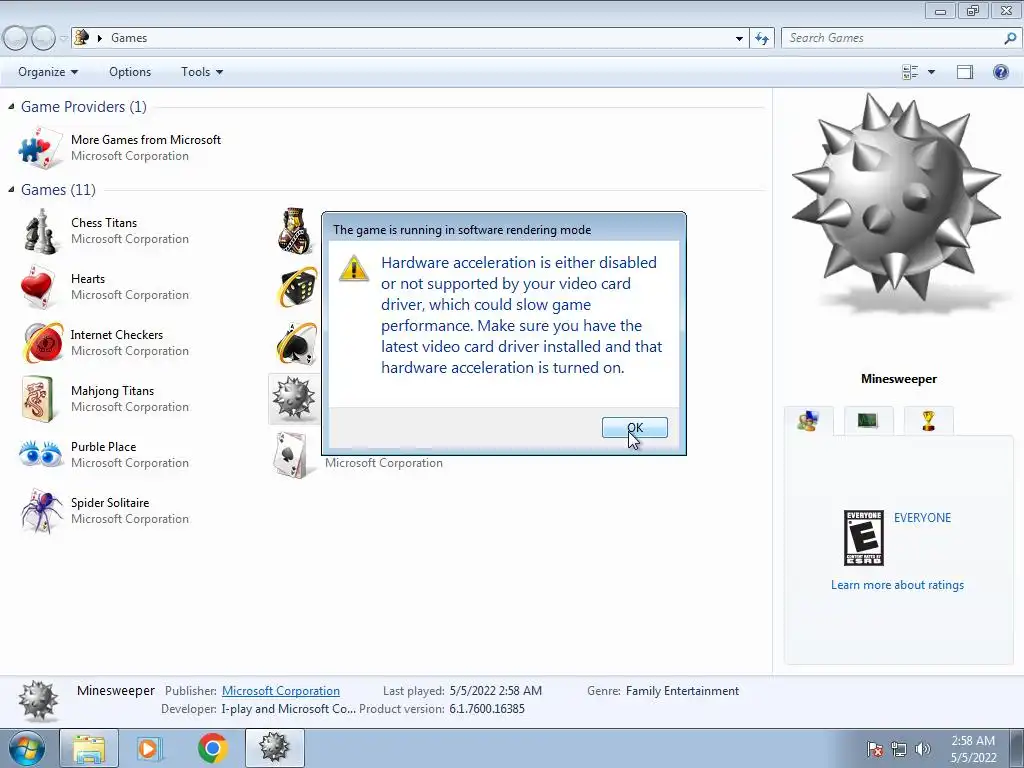Select the Mahjong Titans tile icon

tap(38, 398)
